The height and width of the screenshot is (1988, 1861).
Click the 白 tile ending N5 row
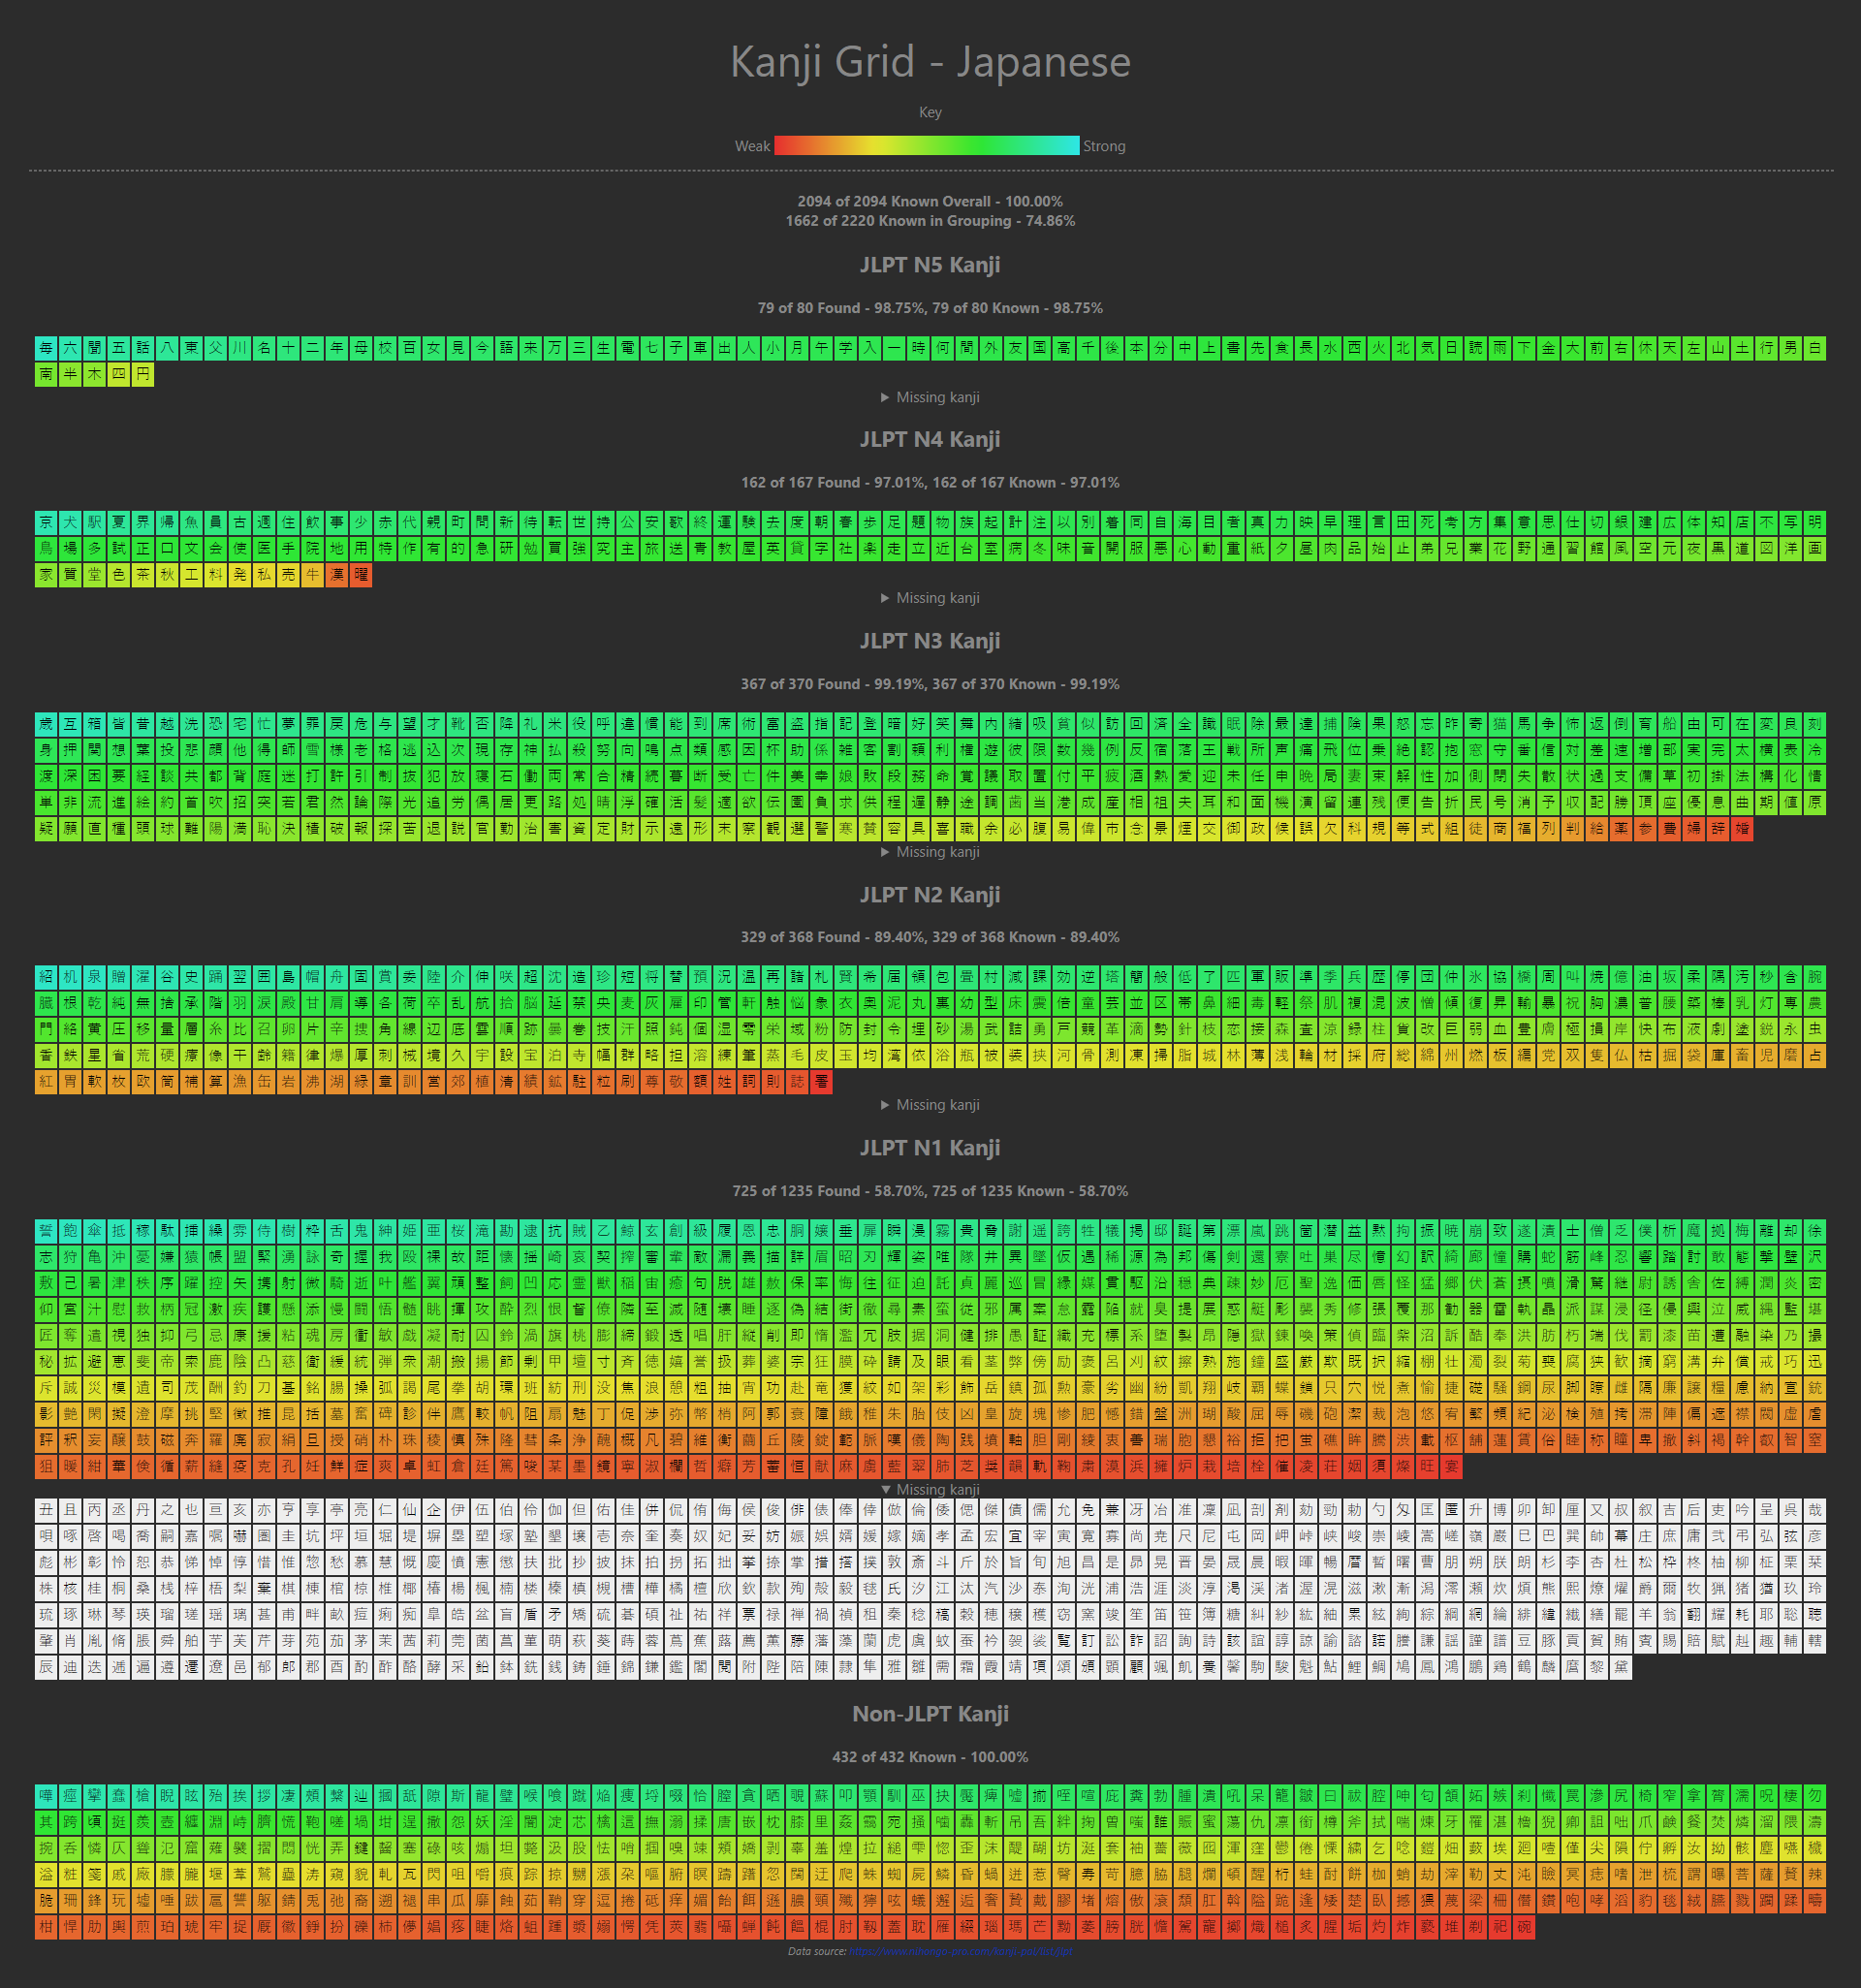(x=1815, y=348)
